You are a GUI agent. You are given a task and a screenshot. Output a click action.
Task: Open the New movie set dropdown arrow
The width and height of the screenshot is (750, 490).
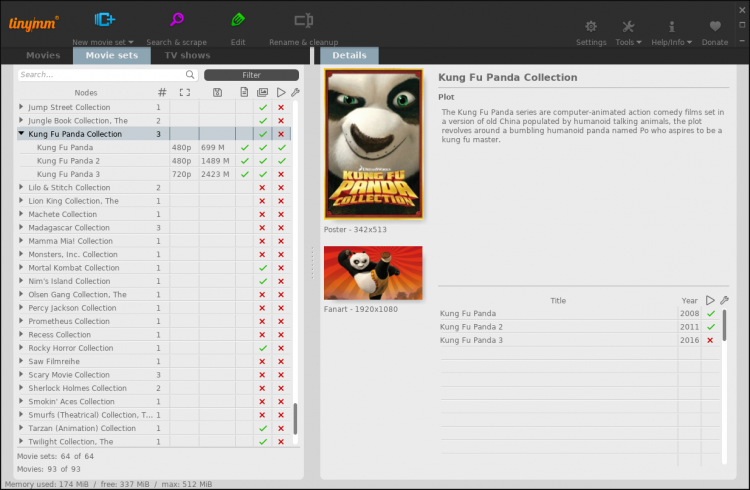click(131, 43)
